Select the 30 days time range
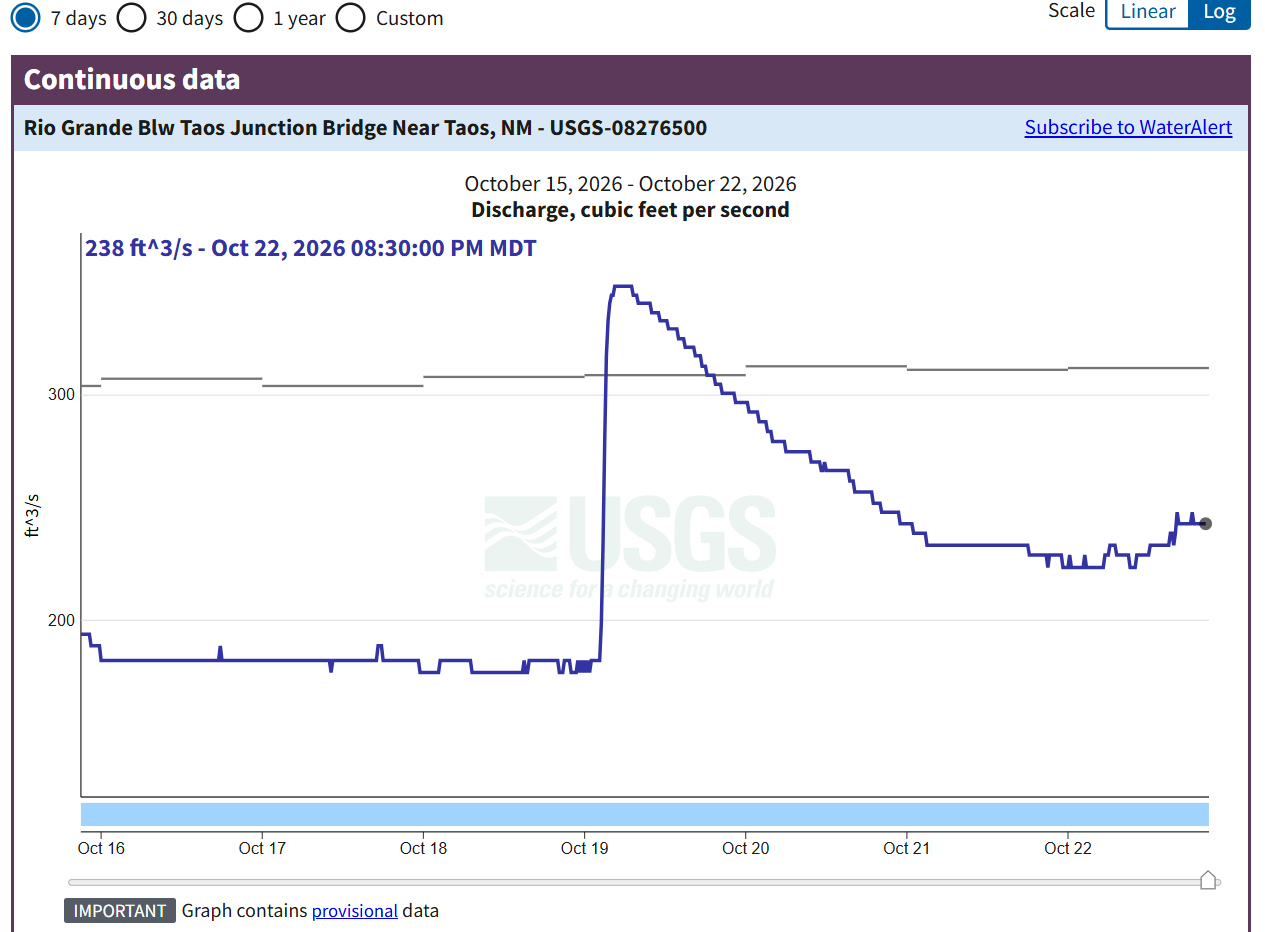The image size is (1265, 932). tap(132, 18)
